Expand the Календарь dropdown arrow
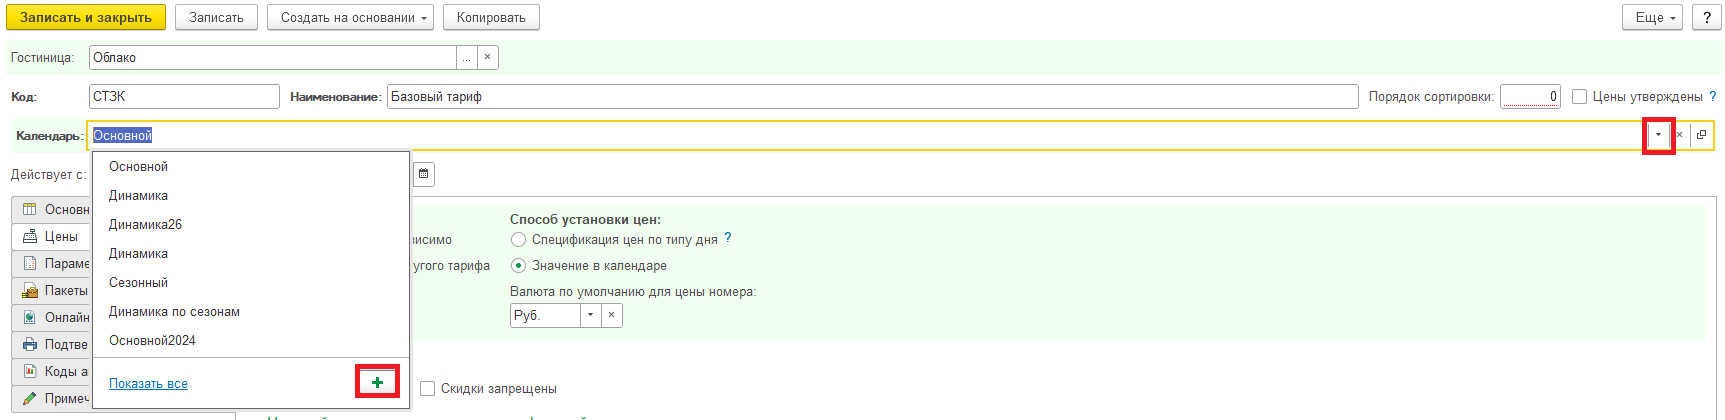Viewport: 1725px width, 420px height. (1659, 135)
